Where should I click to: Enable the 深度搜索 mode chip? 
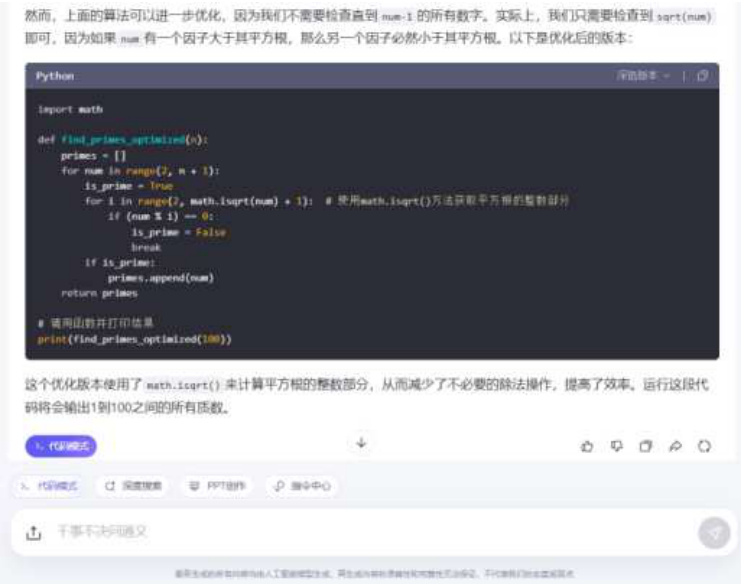point(133,486)
